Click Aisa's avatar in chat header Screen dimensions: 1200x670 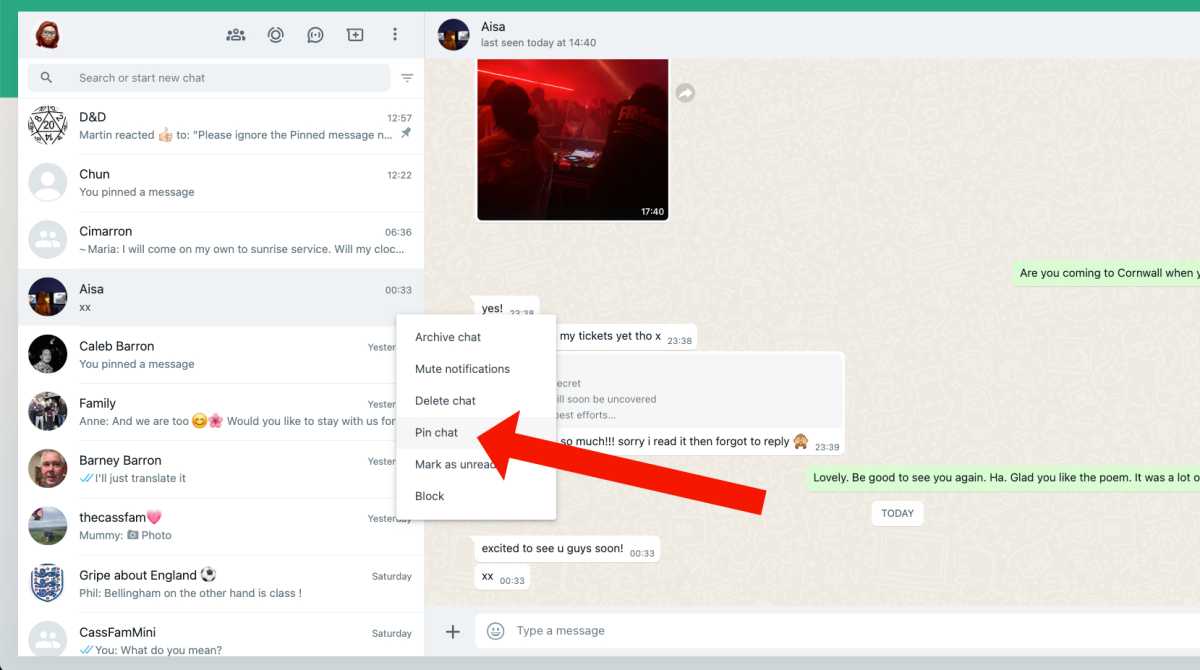click(x=454, y=35)
